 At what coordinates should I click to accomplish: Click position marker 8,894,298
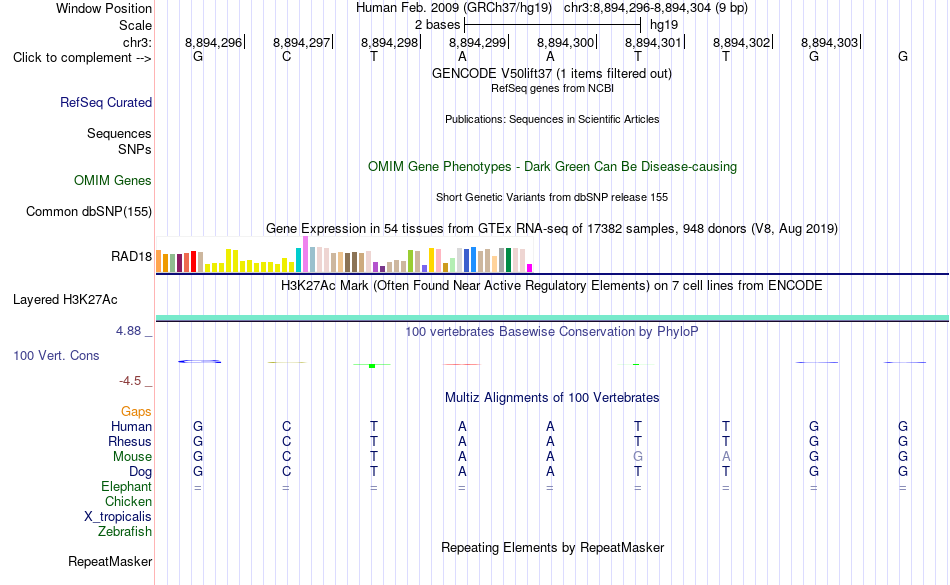[390, 42]
